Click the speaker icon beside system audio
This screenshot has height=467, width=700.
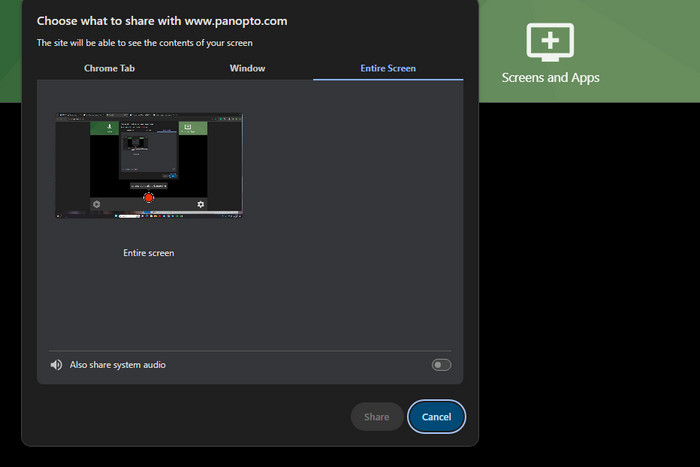point(56,365)
